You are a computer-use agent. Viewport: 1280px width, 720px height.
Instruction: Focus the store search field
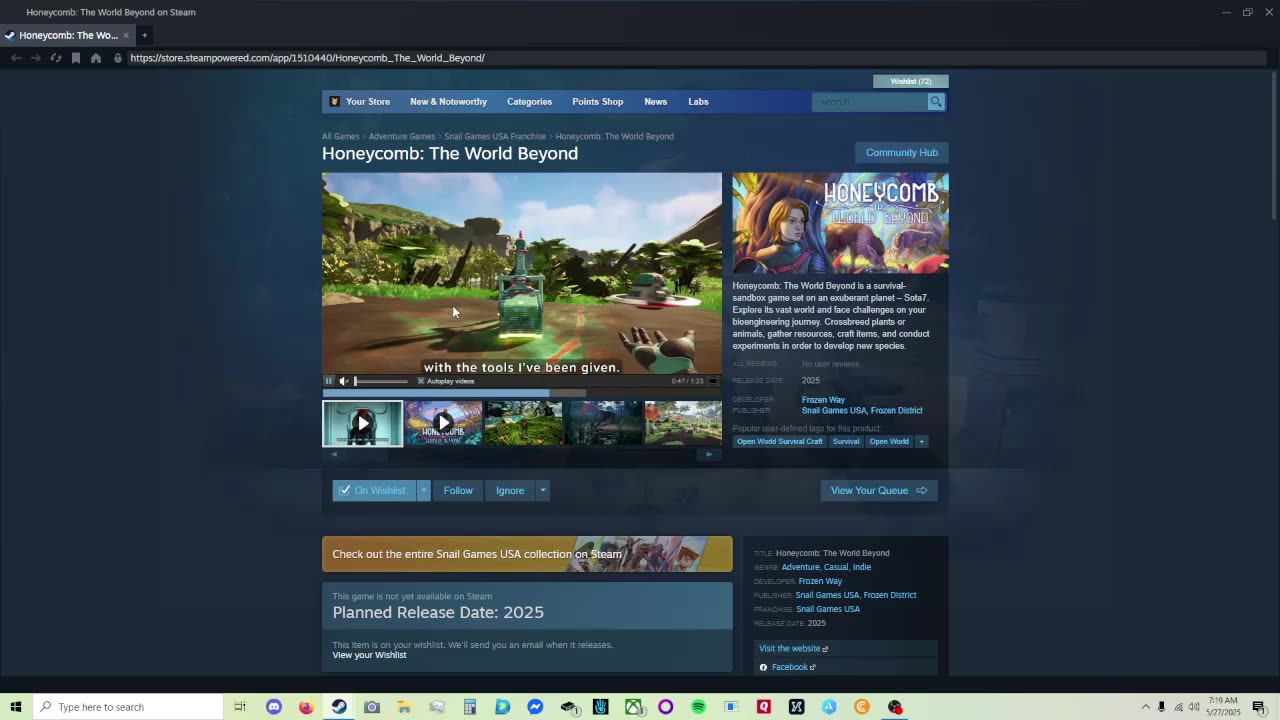869,102
